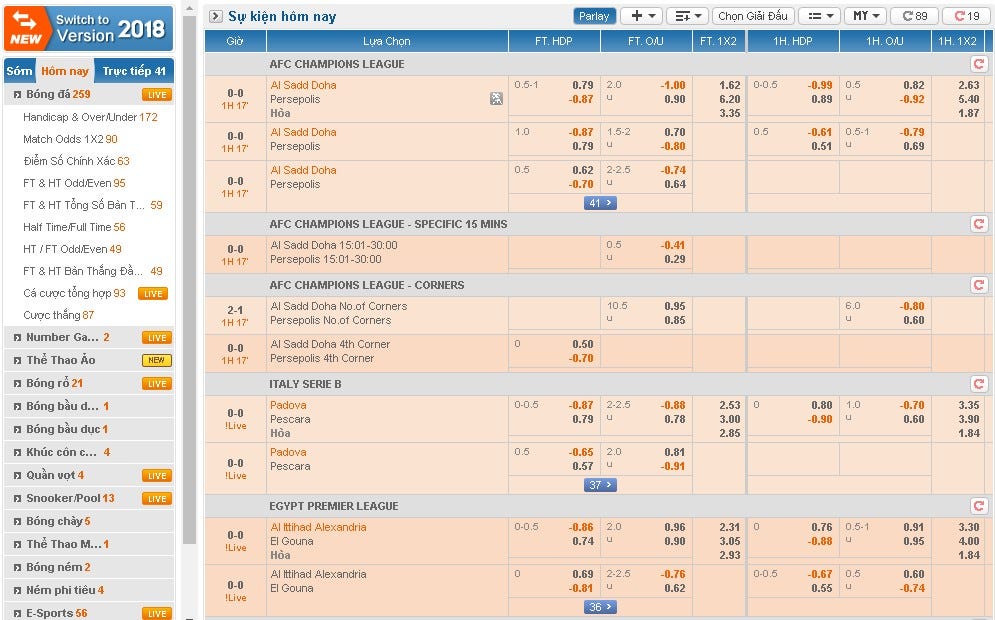The width and height of the screenshot is (995, 620).
Task: Click the NEW badge beside Thể Thao Ảo
Action: point(157,360)
